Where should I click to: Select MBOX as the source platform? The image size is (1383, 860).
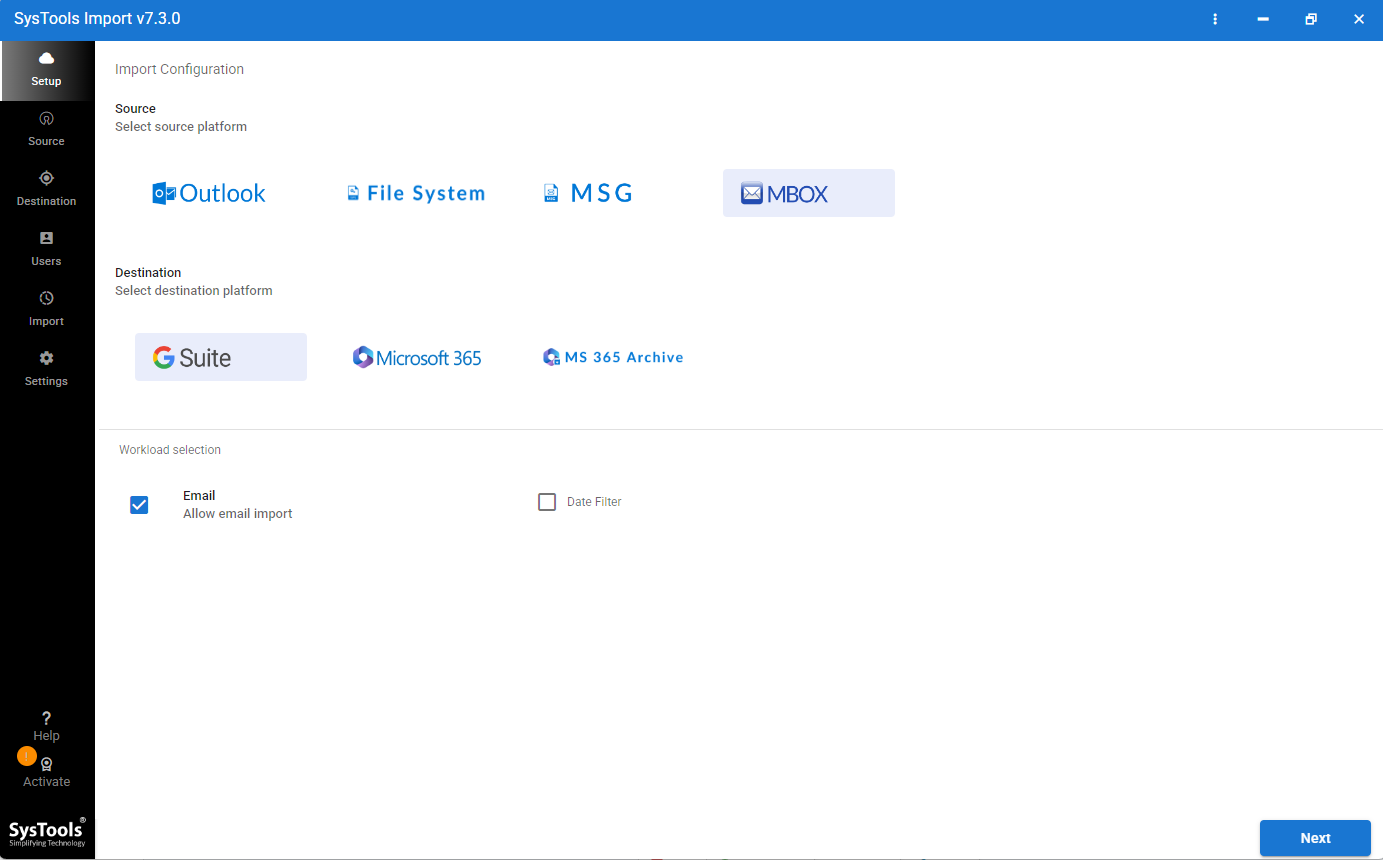808,193
